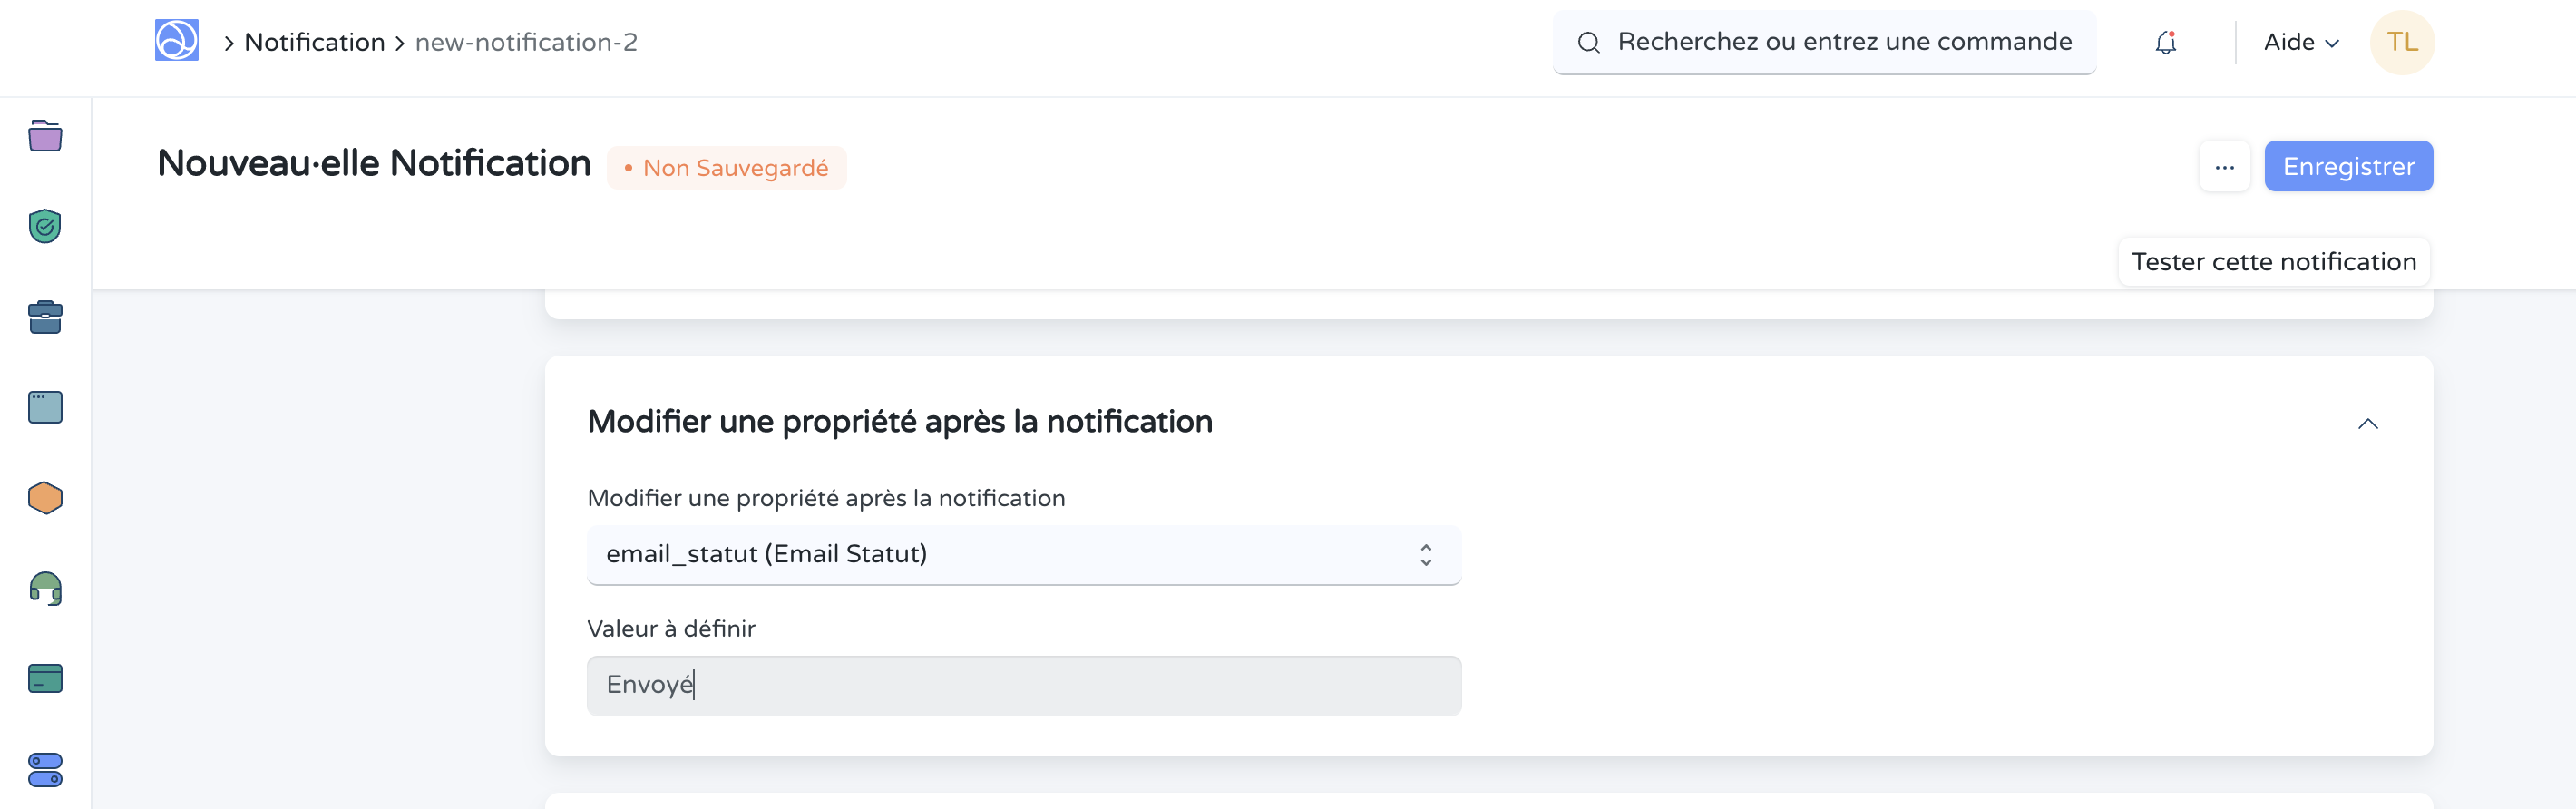Image resolution: width=2576 pixels, height=809 pixels.
Task: Click the Enregistrer button
Action: [x=2347, y=166]
